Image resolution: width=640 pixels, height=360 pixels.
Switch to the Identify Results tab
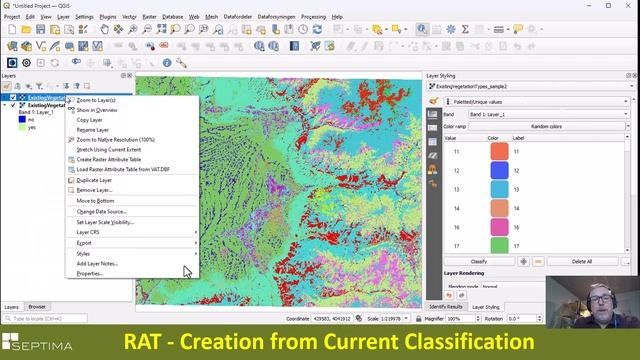click(446, 307)
